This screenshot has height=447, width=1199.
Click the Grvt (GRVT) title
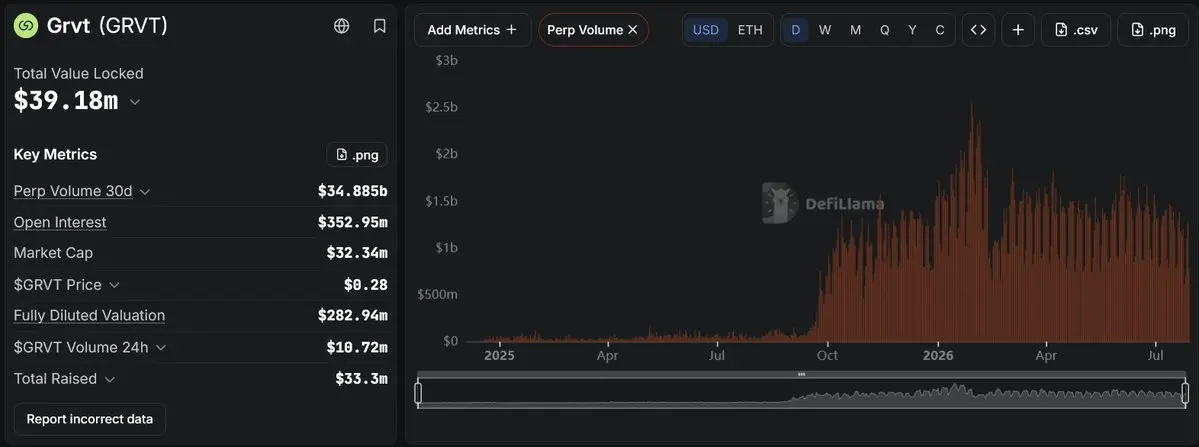pos(107,26)
